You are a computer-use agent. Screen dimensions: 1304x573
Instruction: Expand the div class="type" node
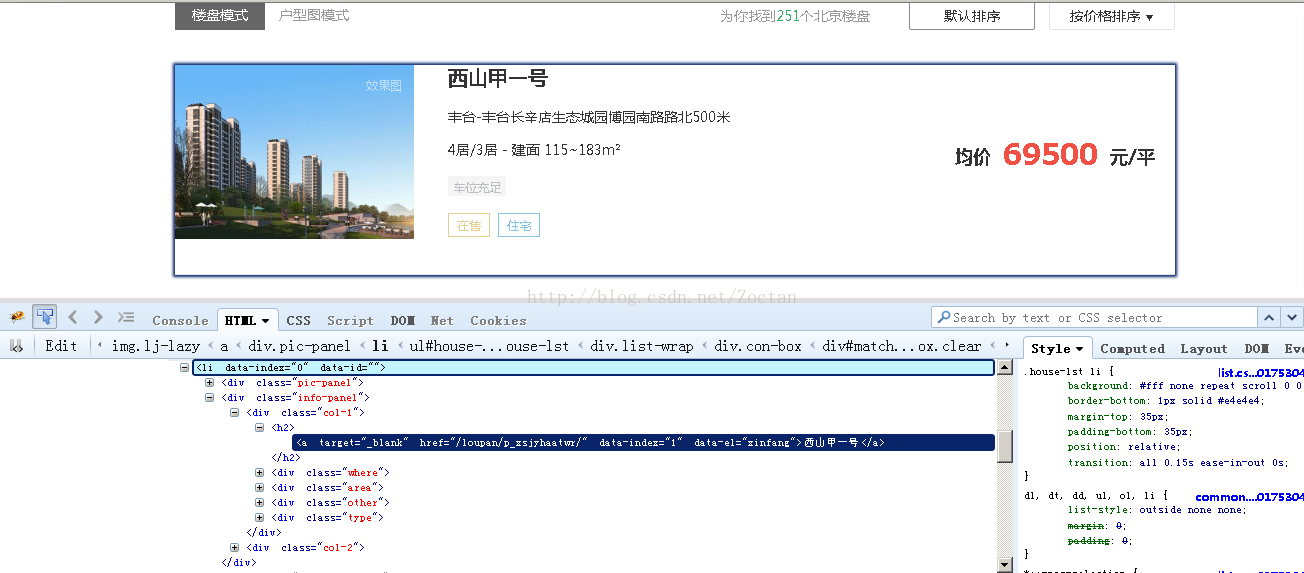pyautogui.click(x=259, y=518)
